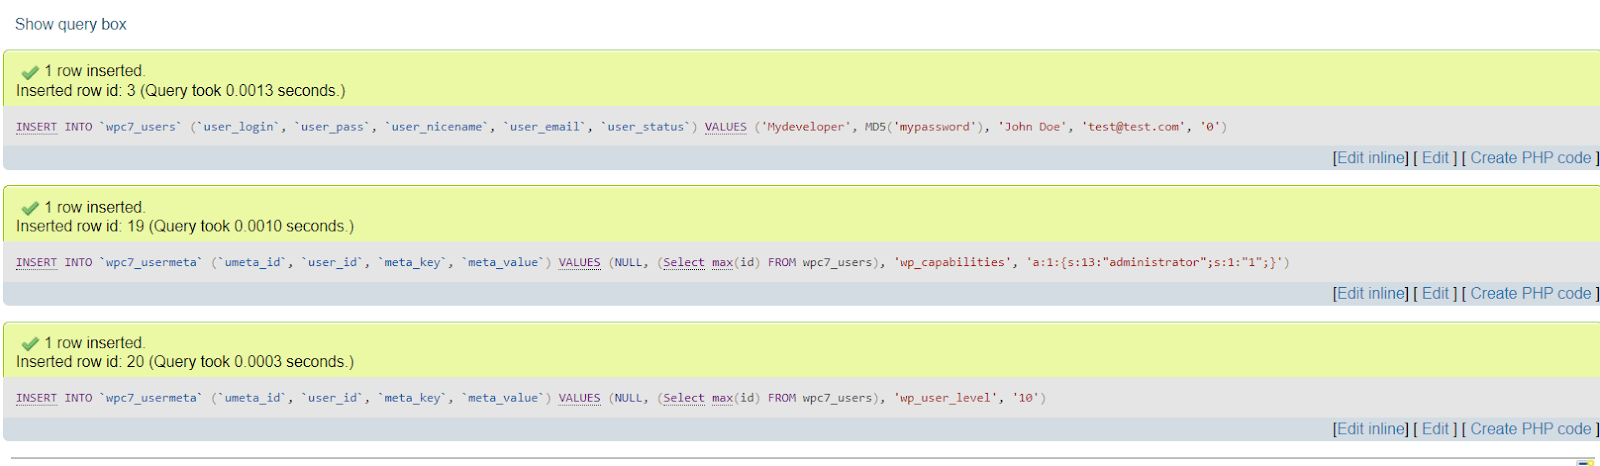
Task: Click green check icon above row id 19
Action: (x=30, y=208)
